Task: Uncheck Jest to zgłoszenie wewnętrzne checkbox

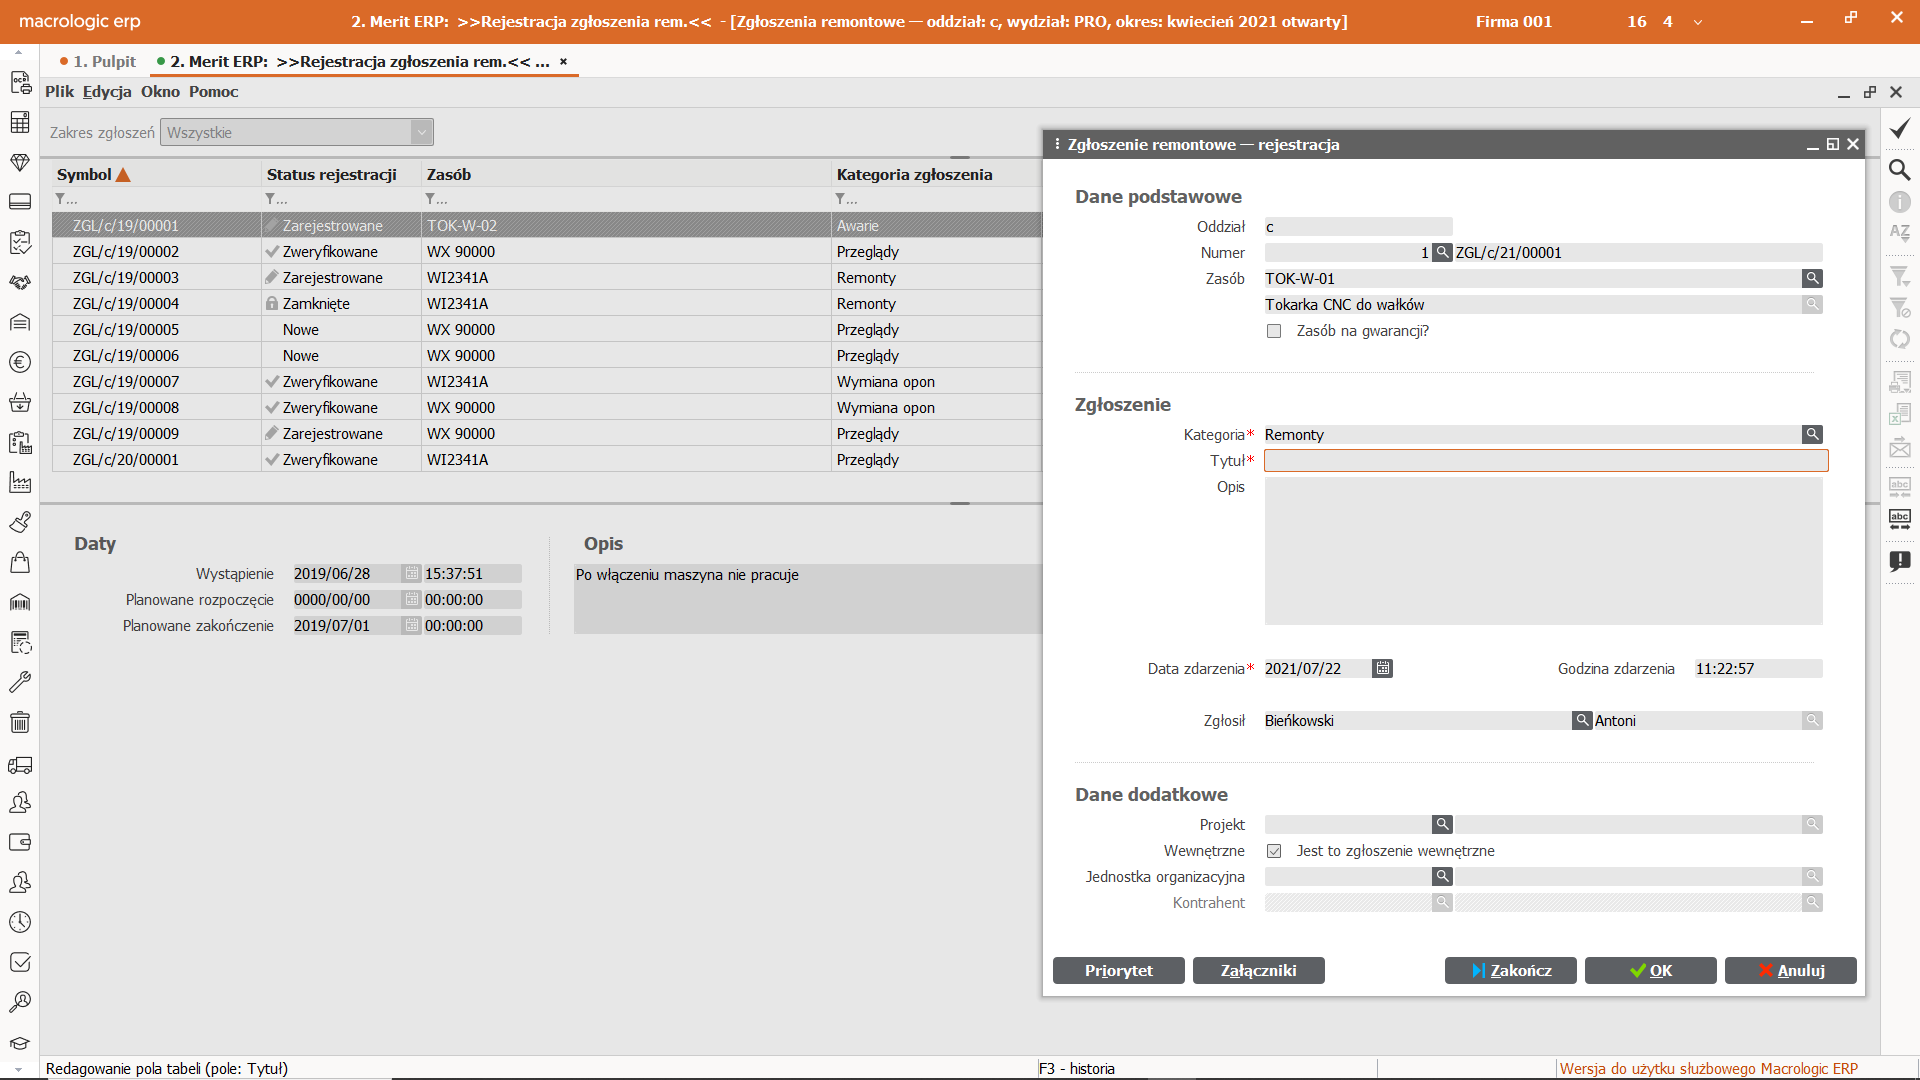Action: [1274, 851]
